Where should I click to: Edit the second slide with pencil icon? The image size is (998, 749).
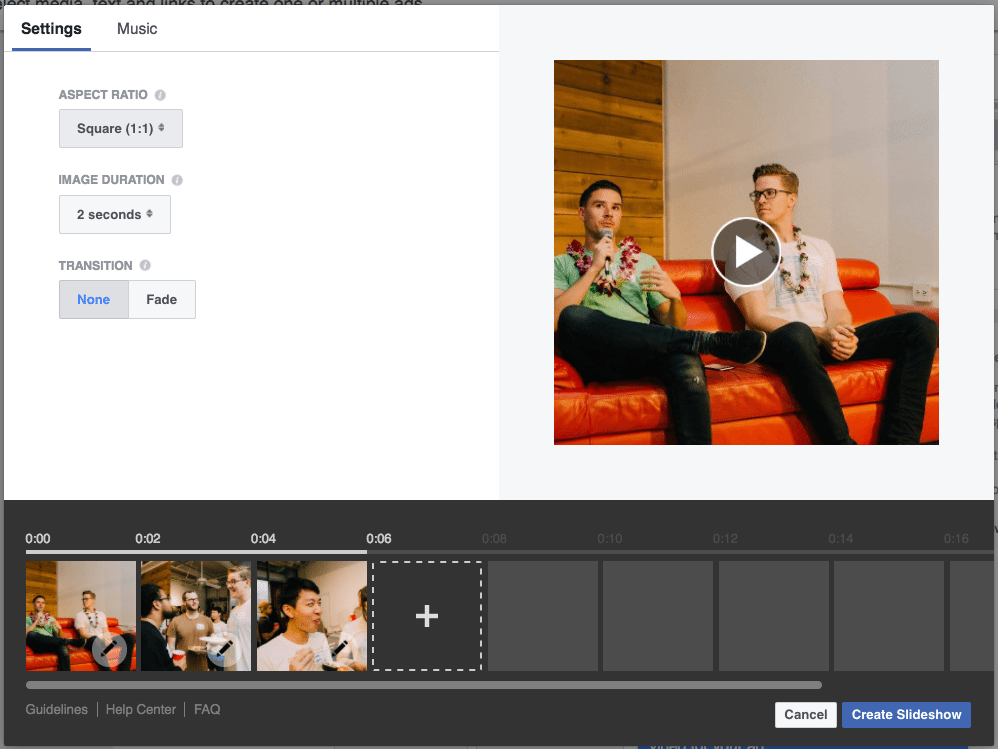click(x=225, y=649)
